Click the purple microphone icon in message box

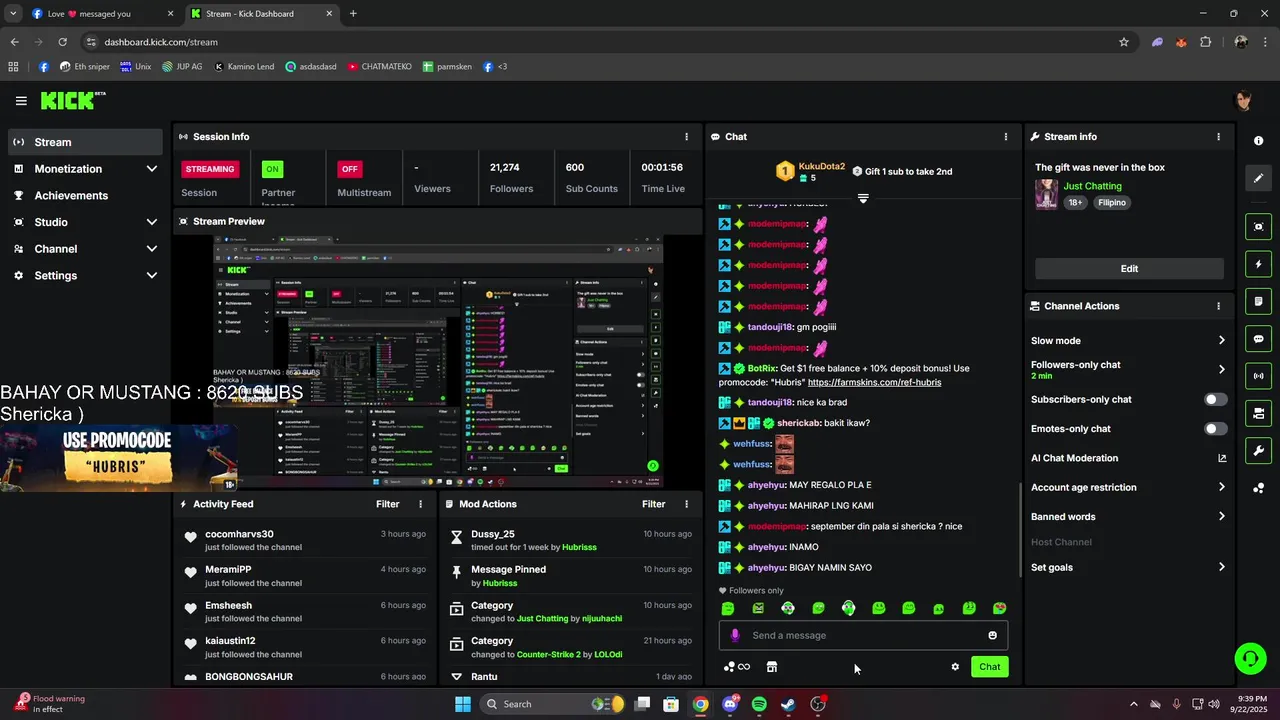pyautogui.click(x=735, y=636)
